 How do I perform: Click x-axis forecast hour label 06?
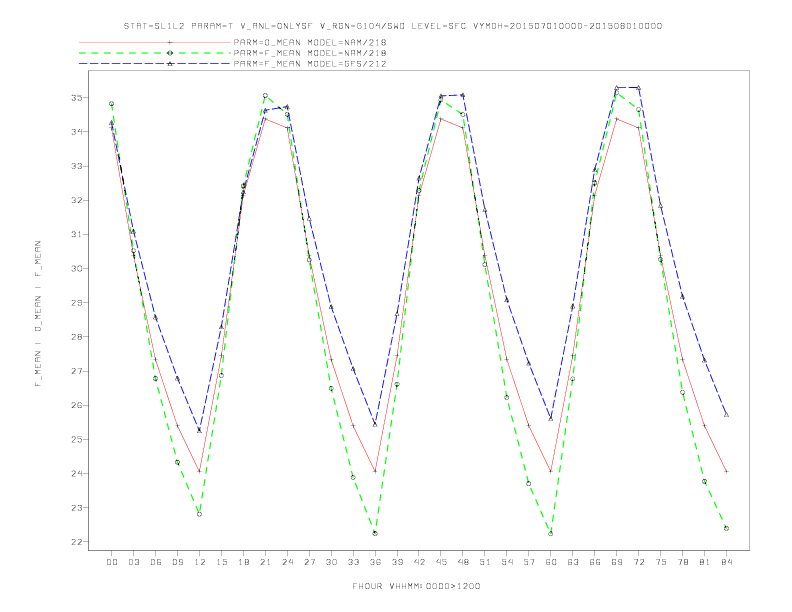[x=156, y=562]
